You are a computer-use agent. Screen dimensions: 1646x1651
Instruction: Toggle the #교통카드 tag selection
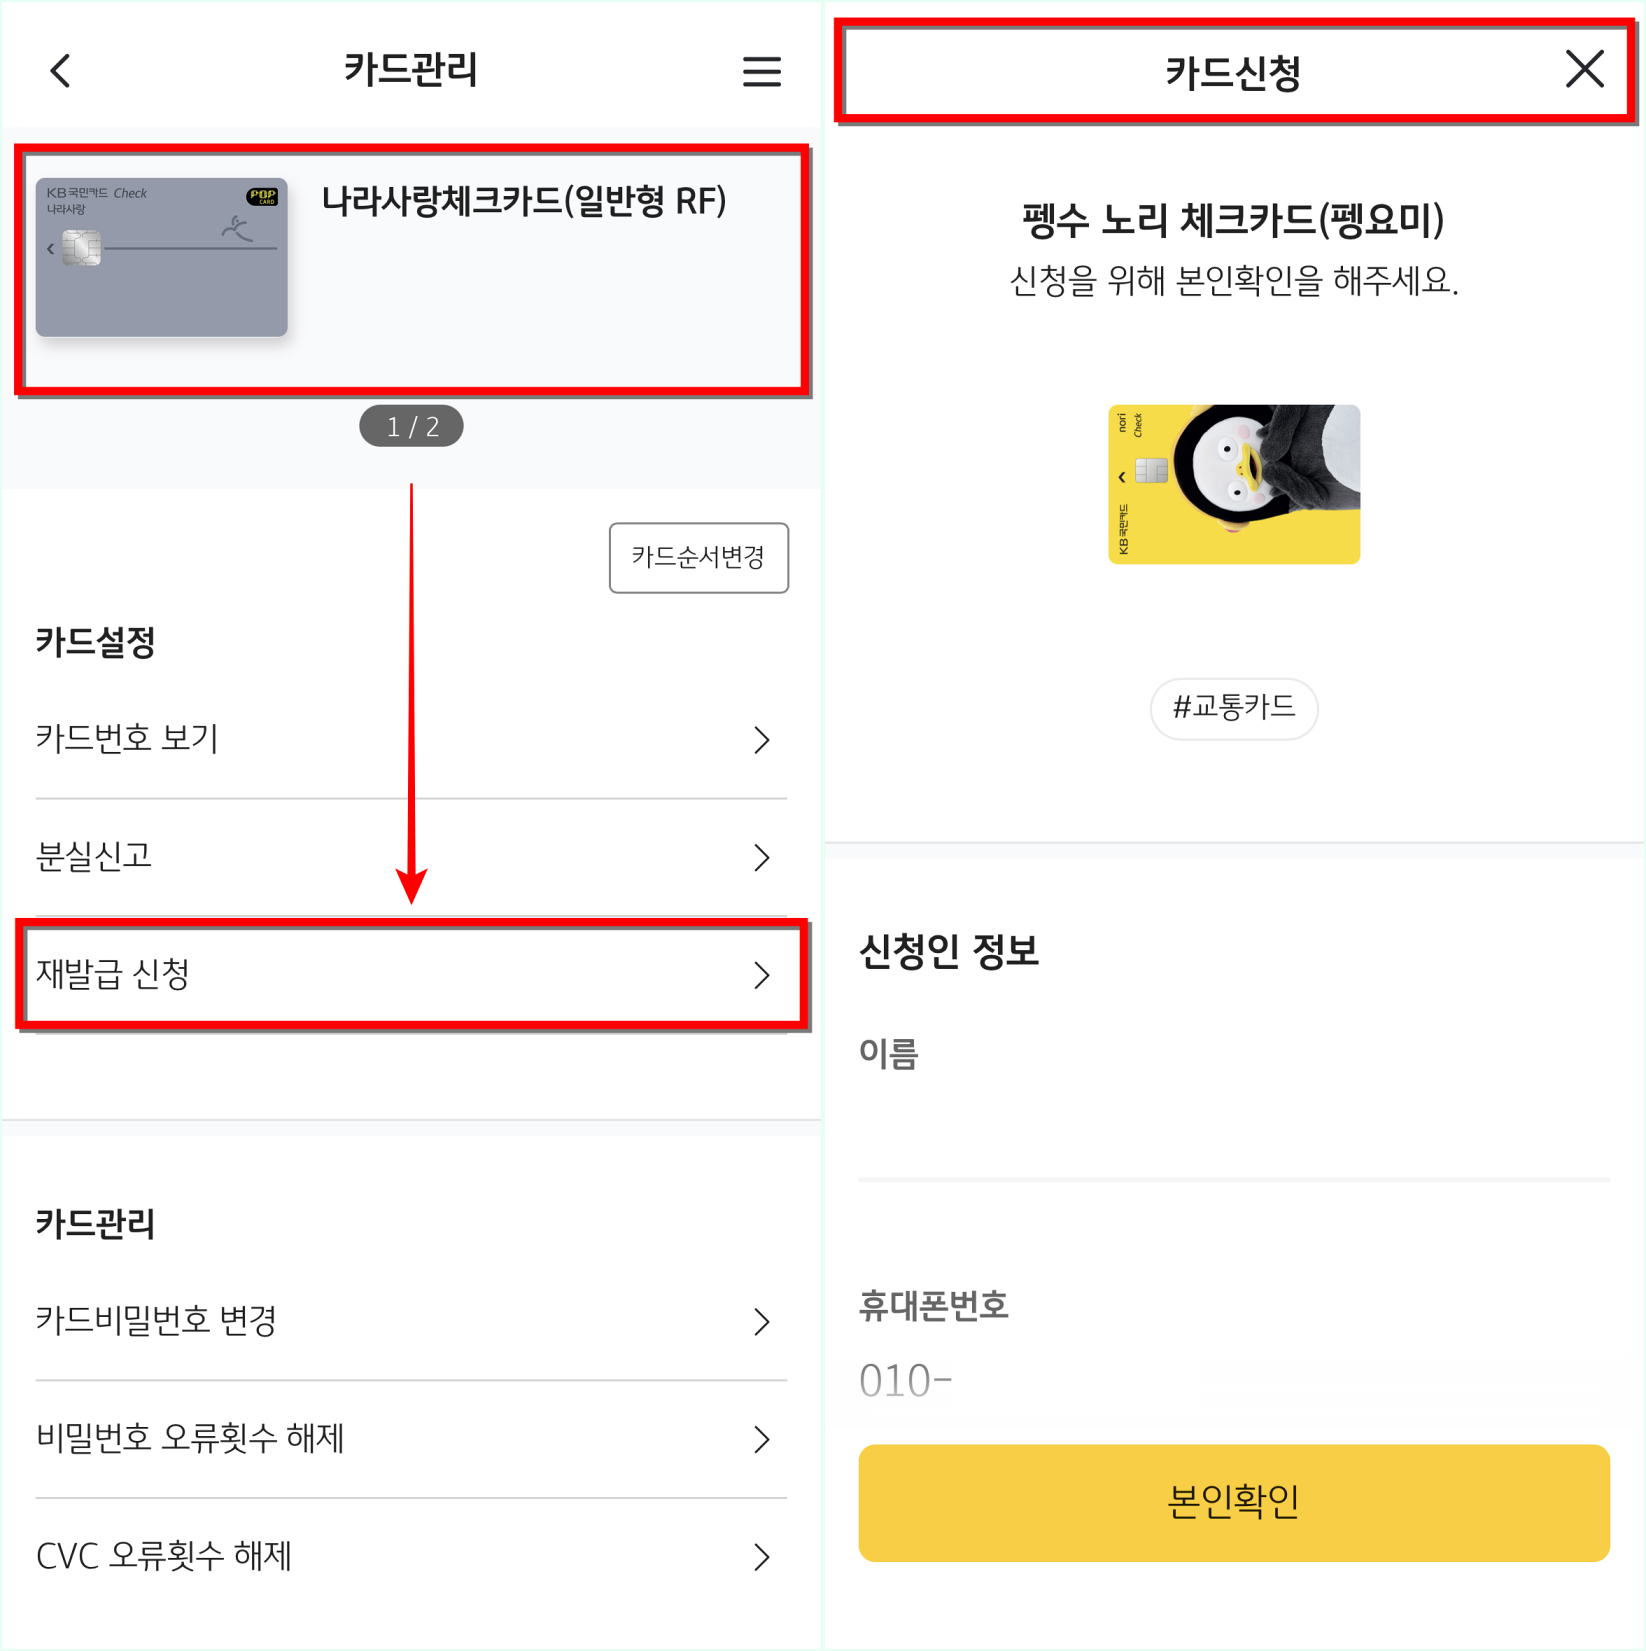click(x=1233, y=709)
